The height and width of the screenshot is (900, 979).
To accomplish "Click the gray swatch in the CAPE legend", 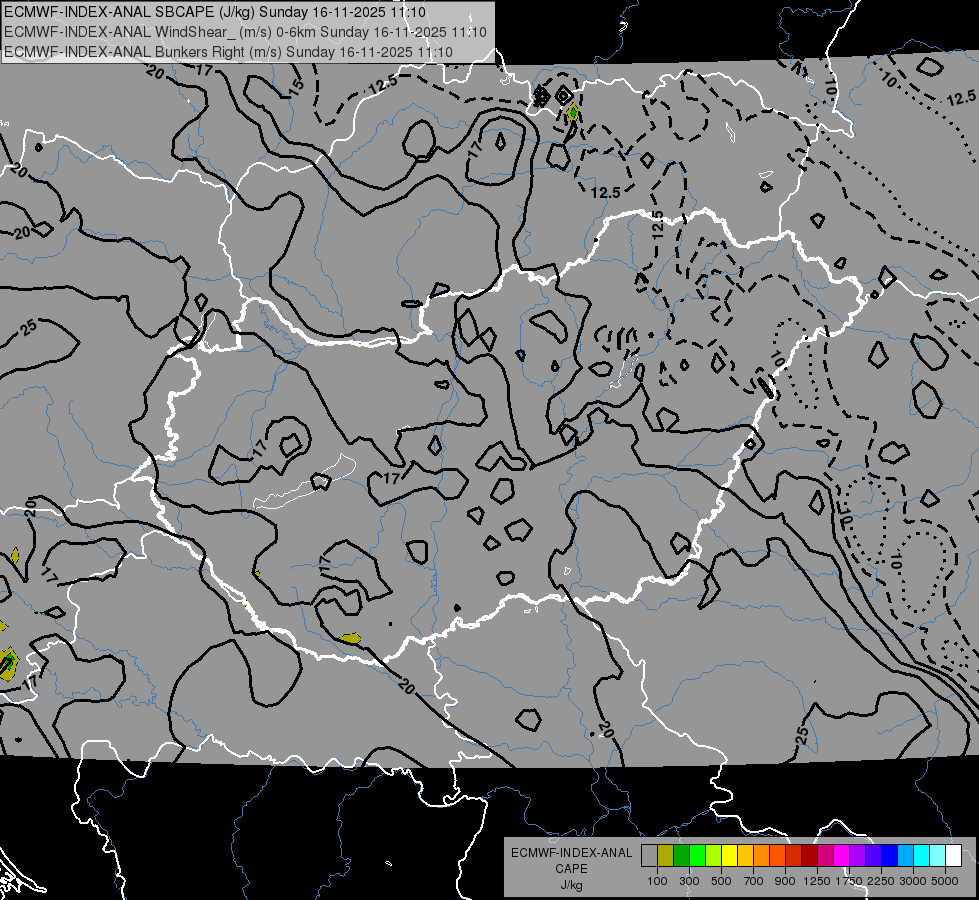I will coord(649,856).
